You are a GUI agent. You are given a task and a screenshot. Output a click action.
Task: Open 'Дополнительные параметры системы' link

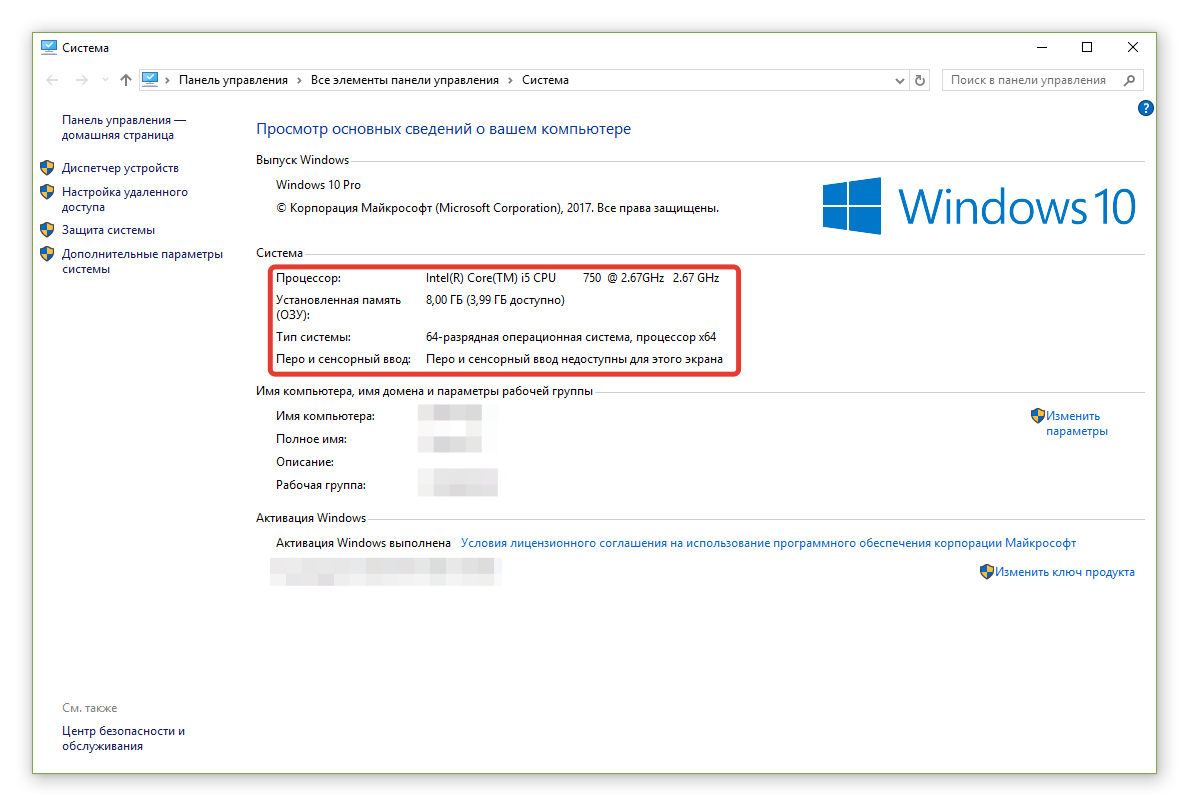(x=142, y=262)
